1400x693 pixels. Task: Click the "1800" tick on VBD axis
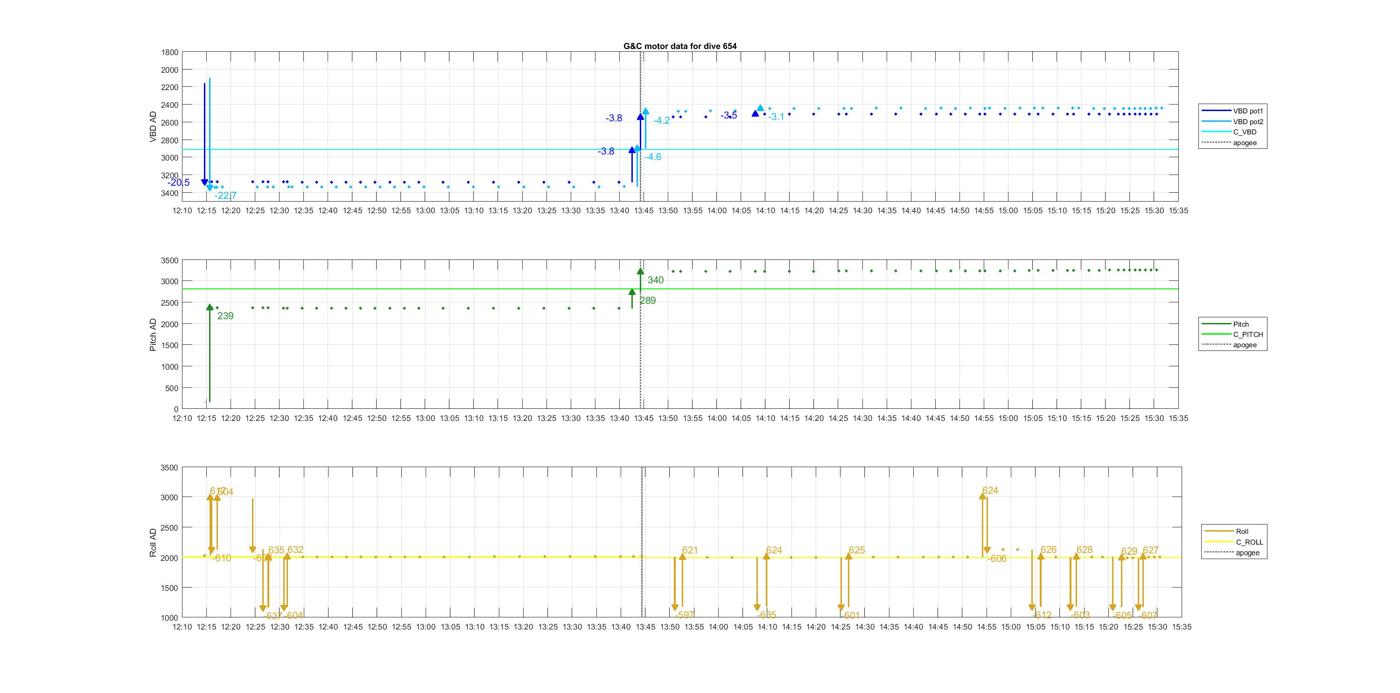click(170, 52)
